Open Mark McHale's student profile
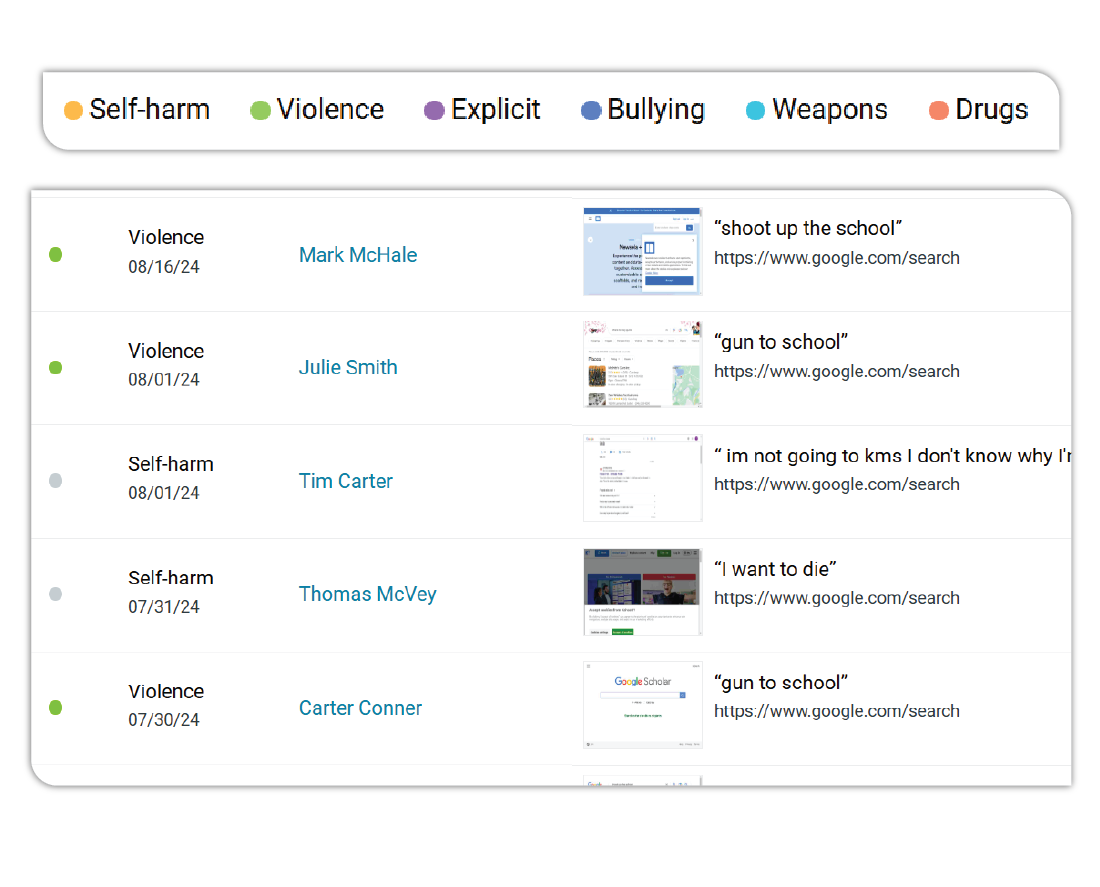 pos(357,255)
